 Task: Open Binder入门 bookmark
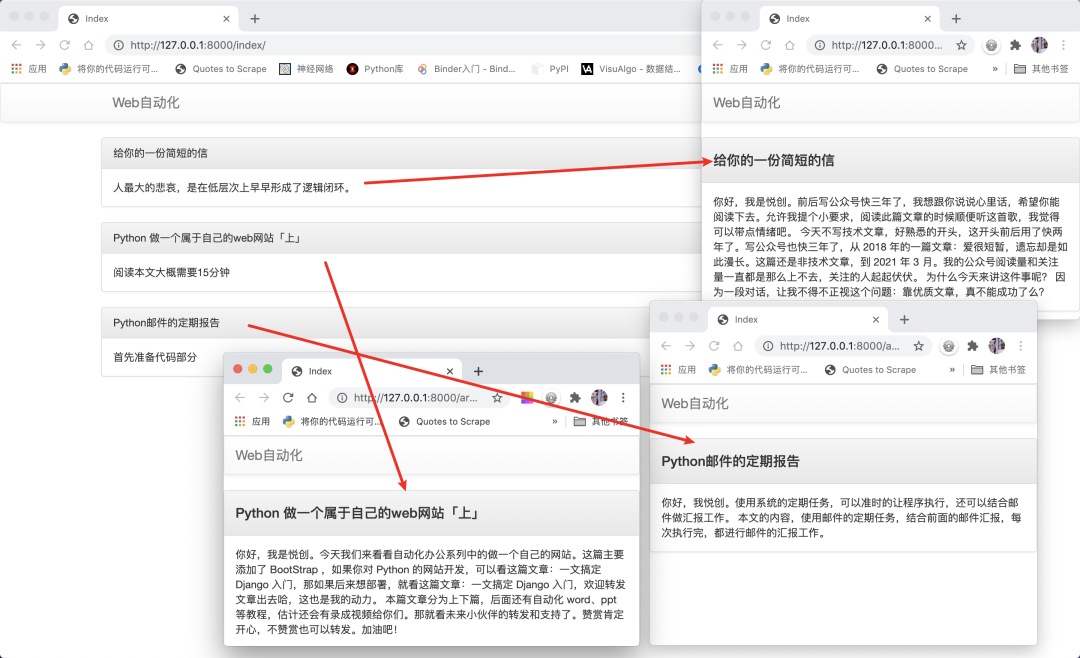tap(467, 69)
